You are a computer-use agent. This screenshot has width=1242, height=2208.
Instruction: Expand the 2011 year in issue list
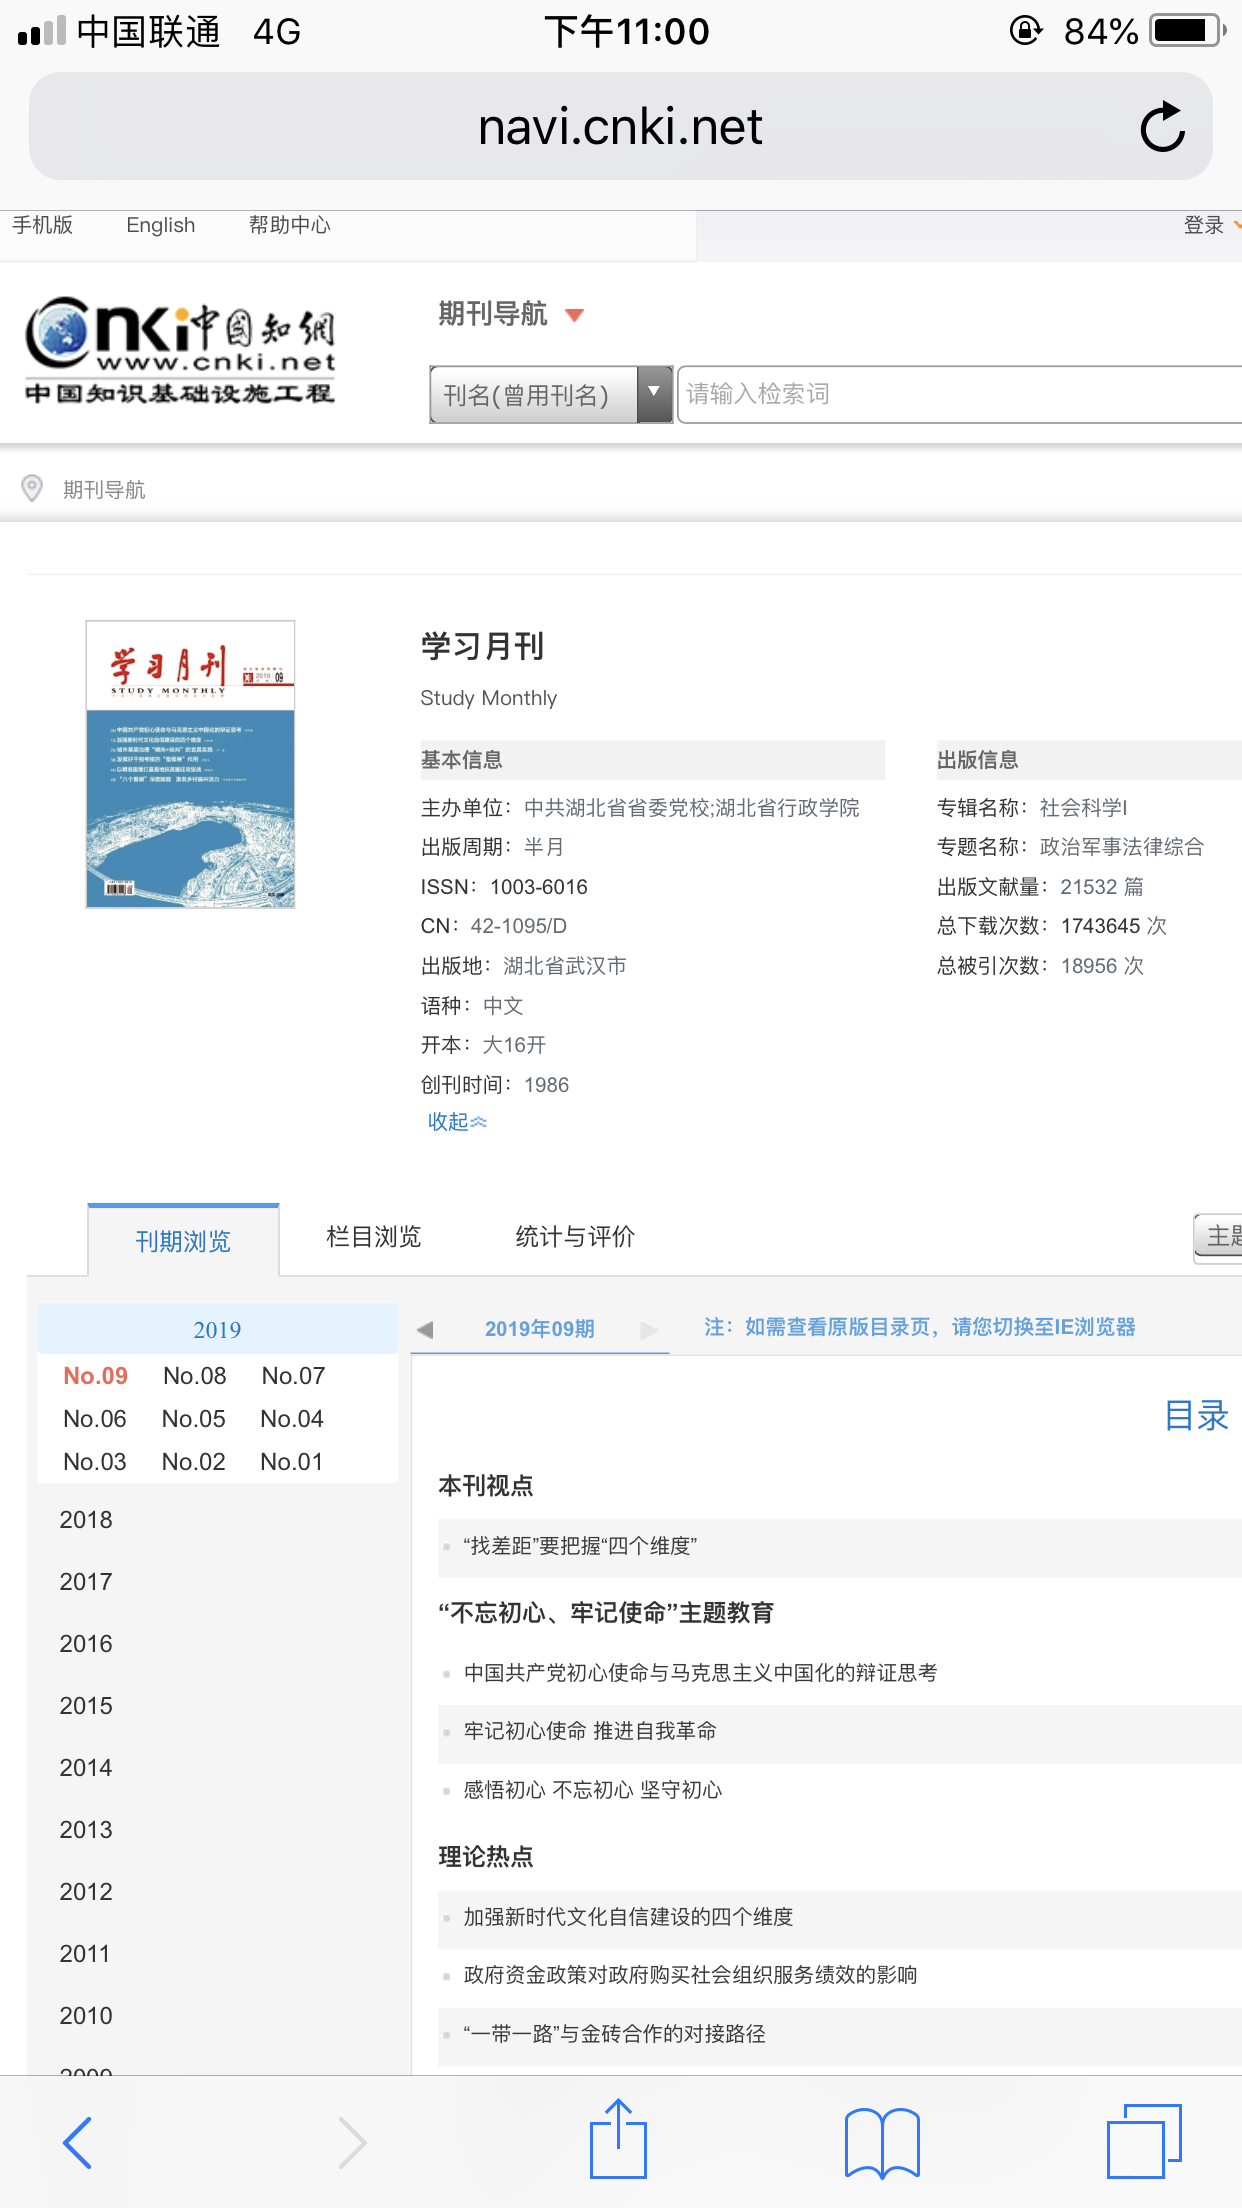86,1954
